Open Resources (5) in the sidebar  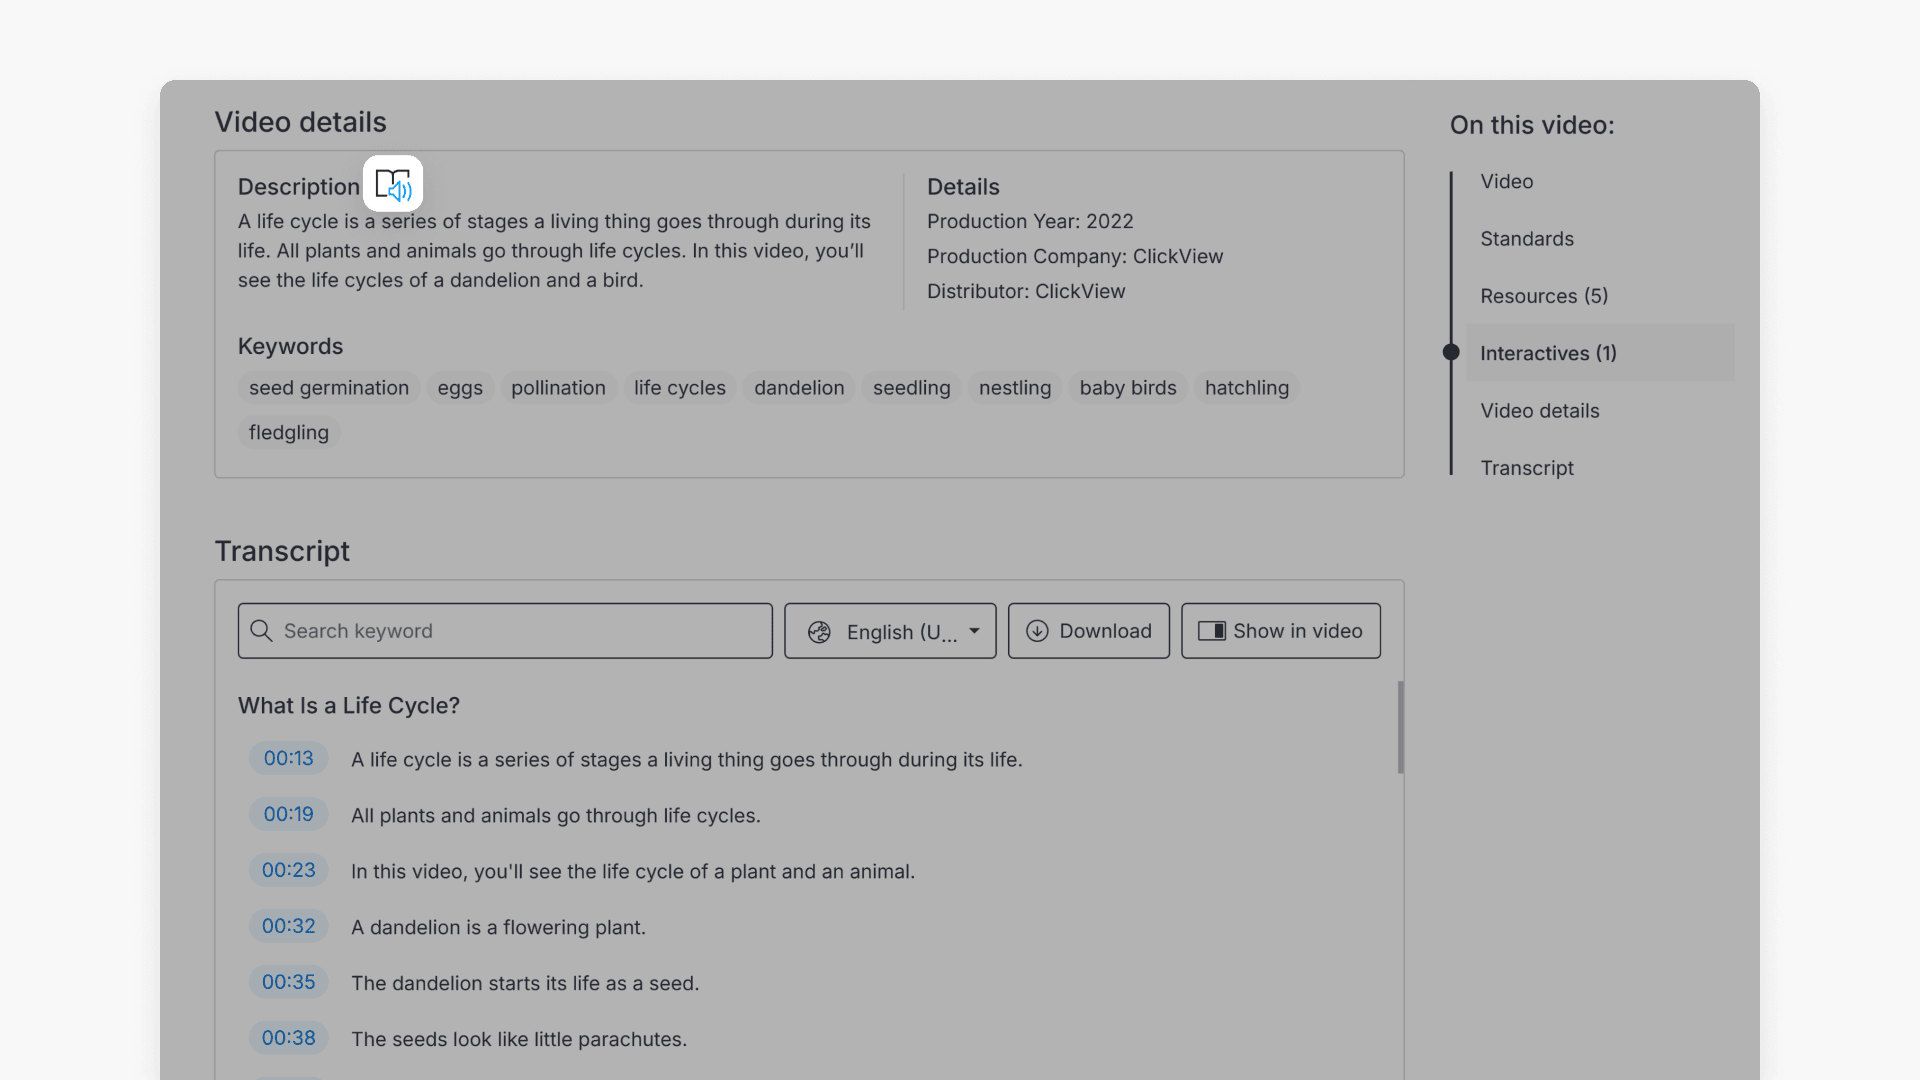[x=1544, y=296]
